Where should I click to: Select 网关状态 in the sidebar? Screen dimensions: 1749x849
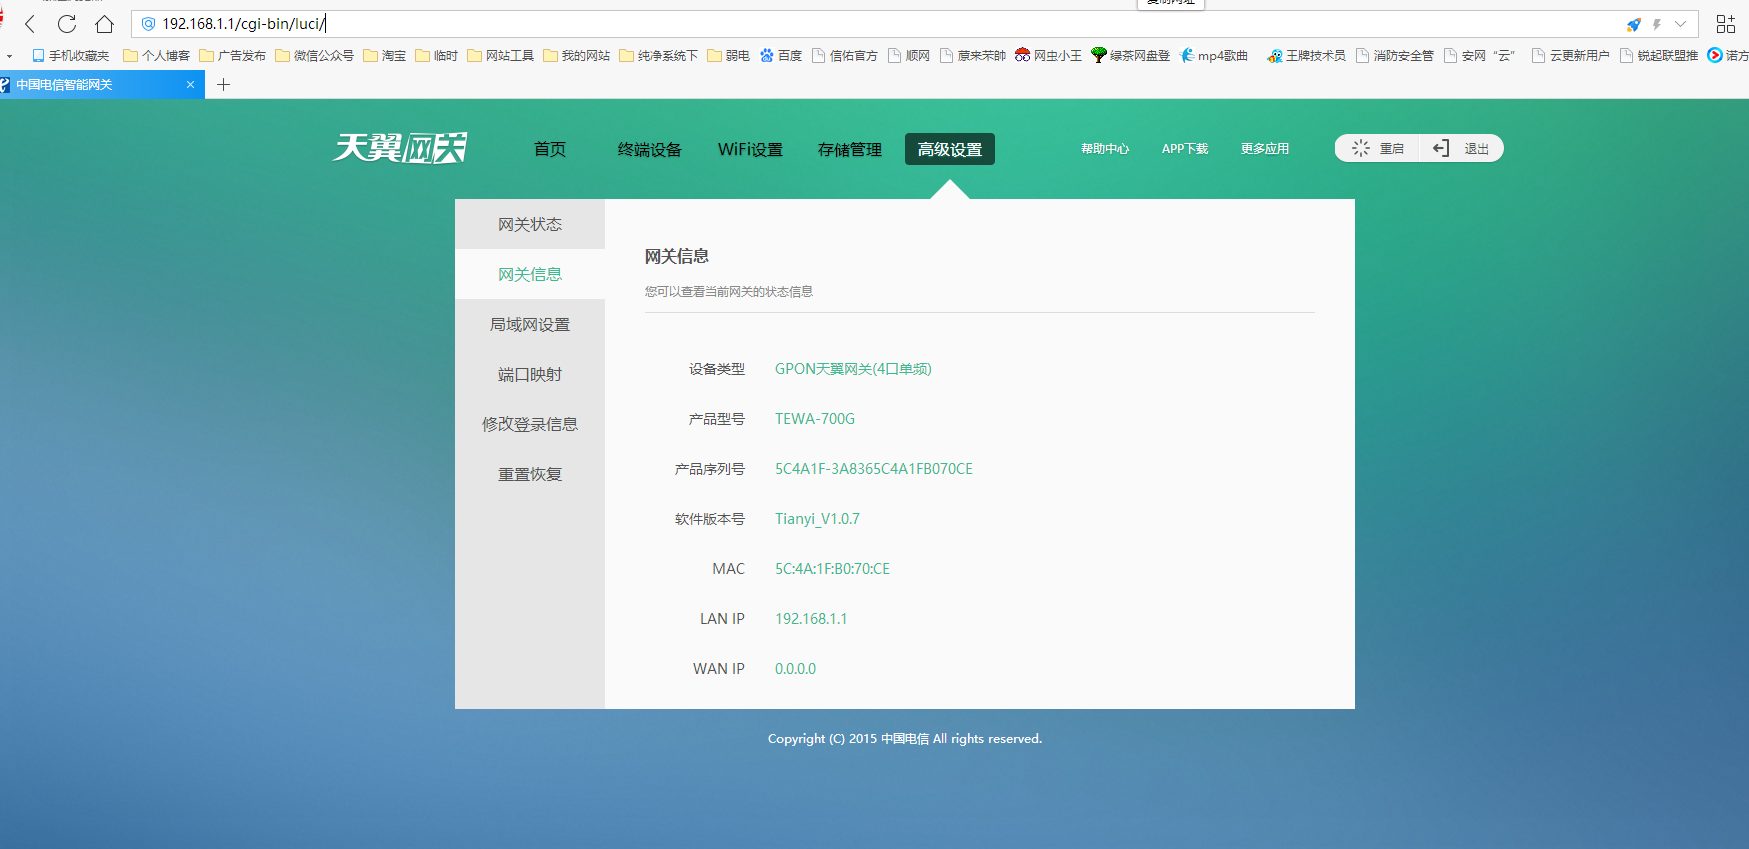[530, 224]
